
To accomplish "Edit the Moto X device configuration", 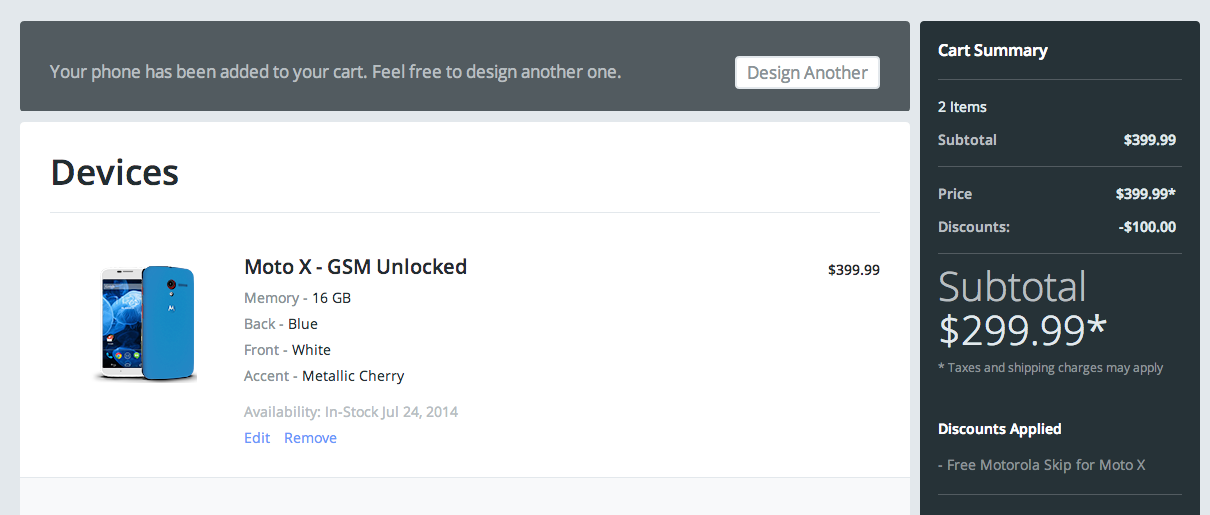I will click(x=257, y=438).
